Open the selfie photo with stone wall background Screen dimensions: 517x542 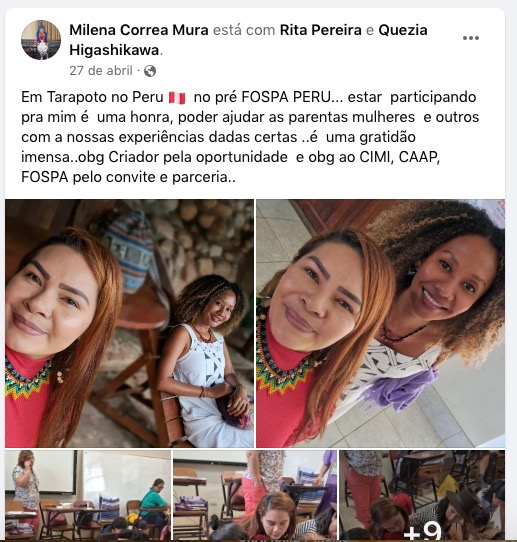tap(129, 323)
